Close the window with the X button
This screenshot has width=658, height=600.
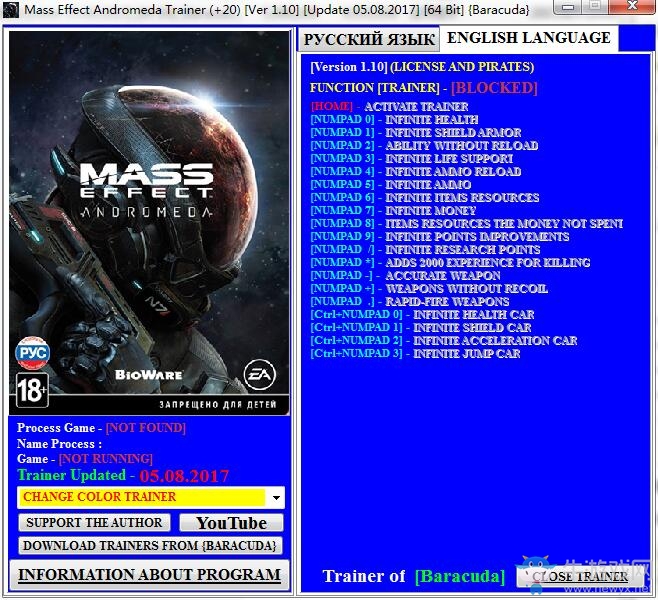632,6
